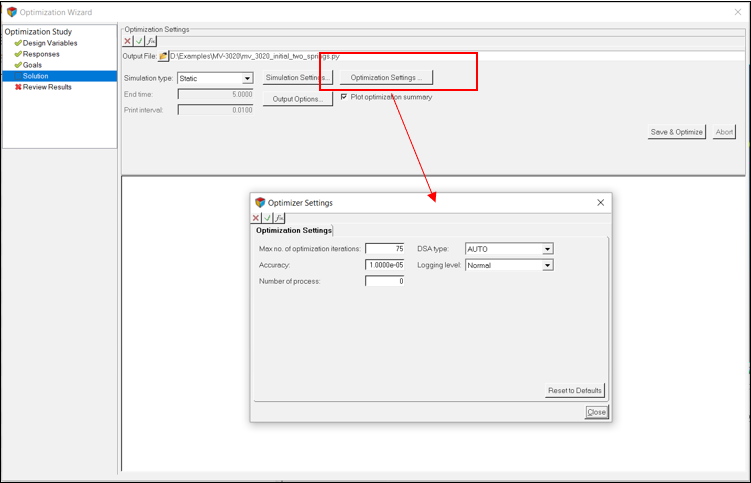Image resolution: width=751 pixels, height=483 pixels.
Task: Click the Save & Optimize button
Action: (676, 132)
